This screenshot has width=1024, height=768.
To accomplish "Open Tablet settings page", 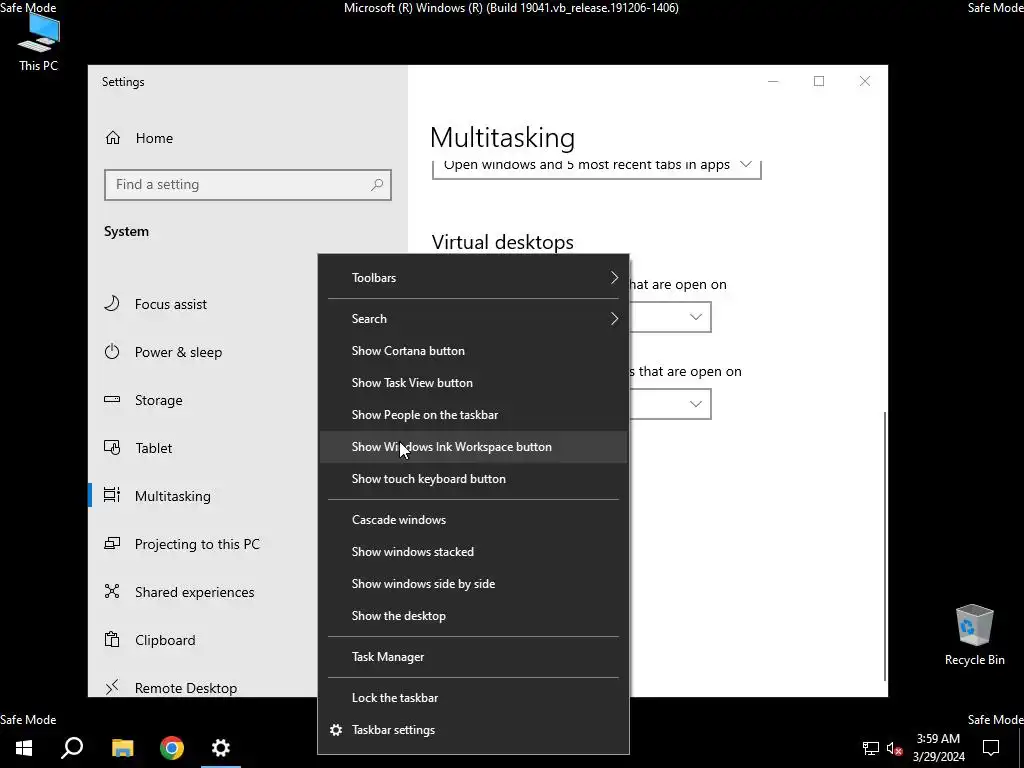I will pyautogui.click(x=202, y=448).
